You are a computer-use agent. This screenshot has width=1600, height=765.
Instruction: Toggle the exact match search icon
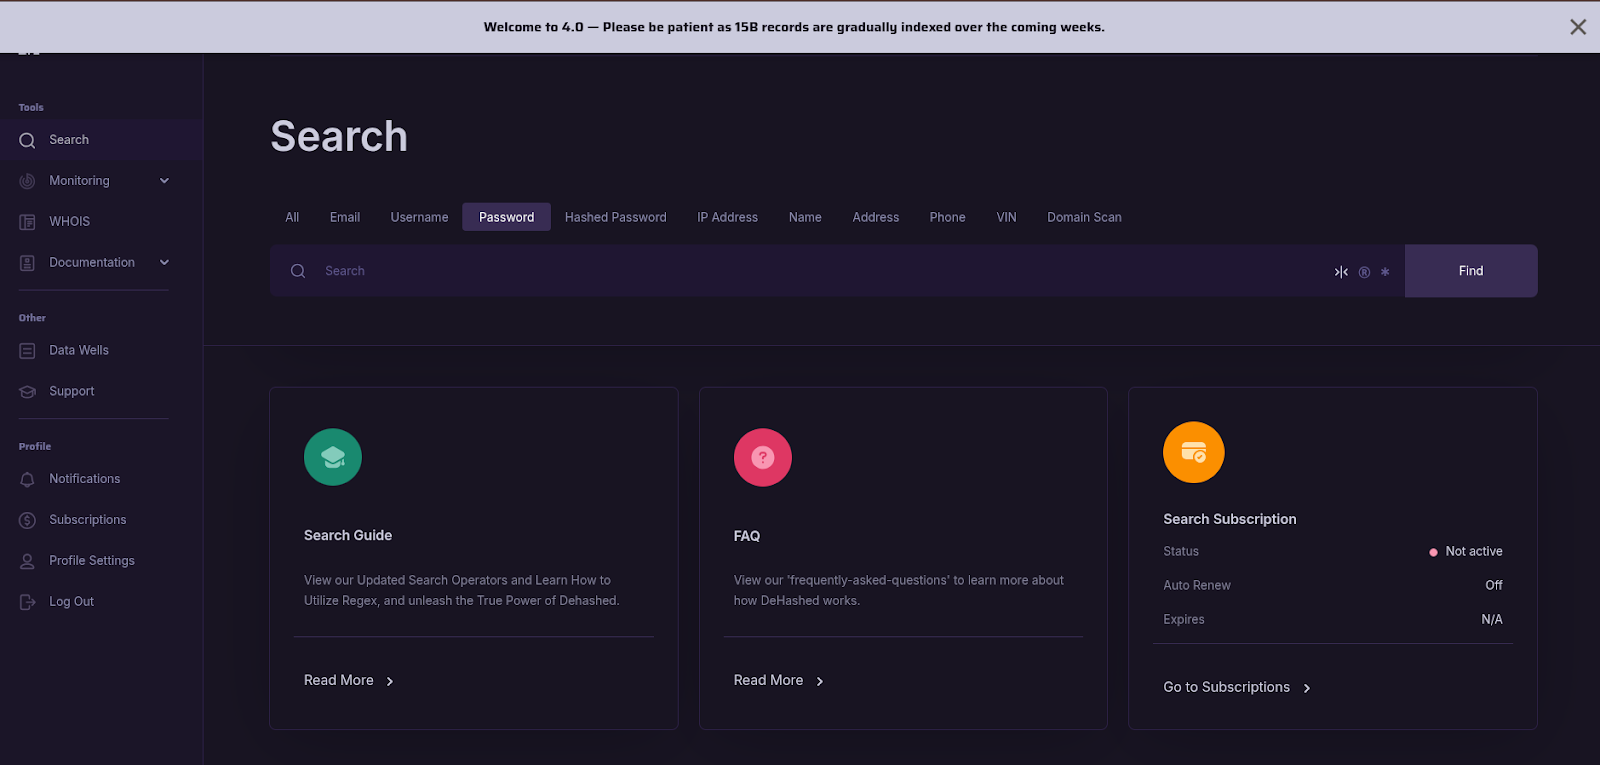coord(1341,272)
